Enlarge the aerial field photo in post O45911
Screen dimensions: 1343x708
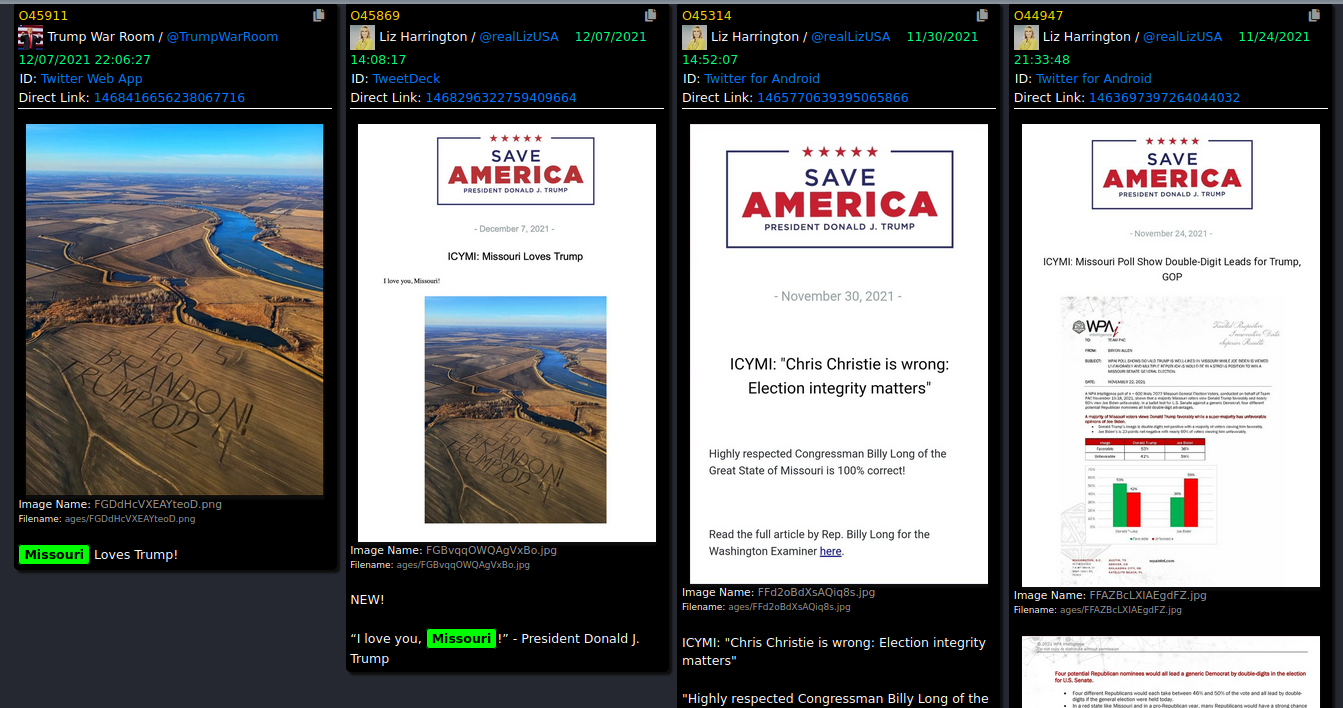pos(174,309)
